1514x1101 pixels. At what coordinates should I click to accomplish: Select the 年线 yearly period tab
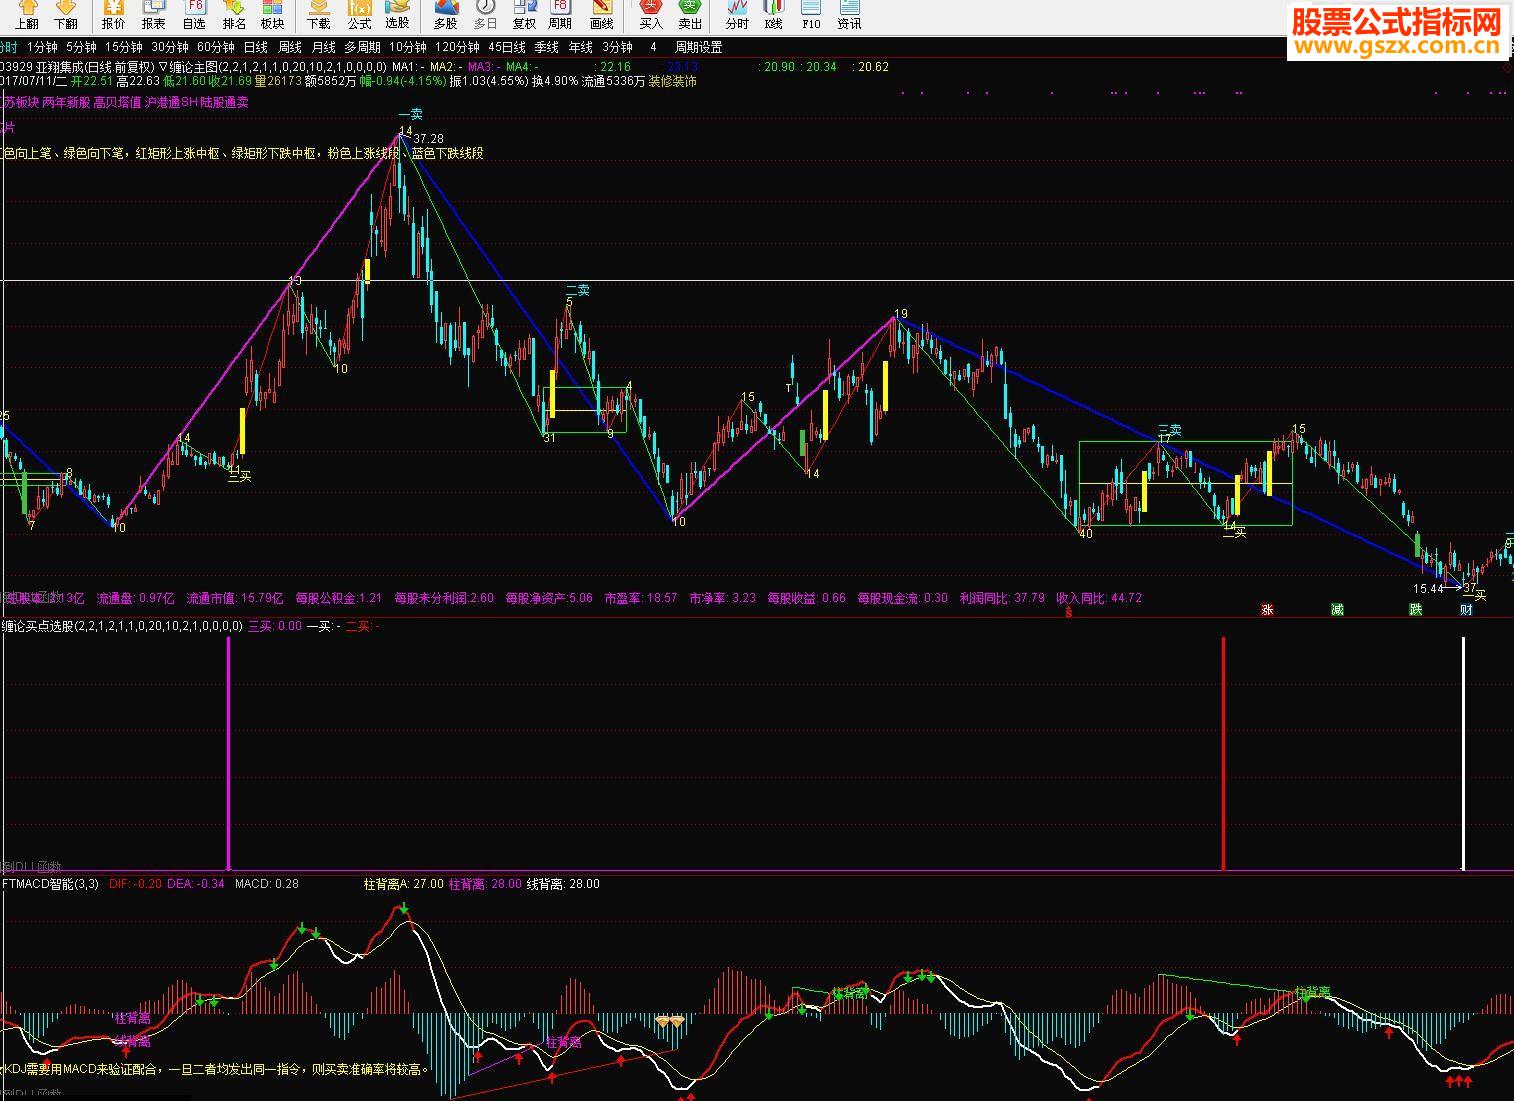tap(580, 47)
